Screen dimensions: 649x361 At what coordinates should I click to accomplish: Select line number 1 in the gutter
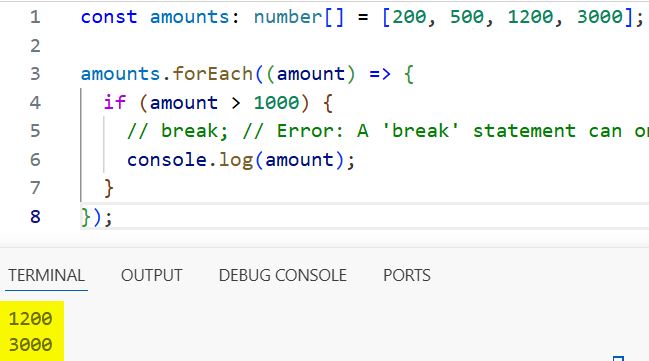point(35,17)
